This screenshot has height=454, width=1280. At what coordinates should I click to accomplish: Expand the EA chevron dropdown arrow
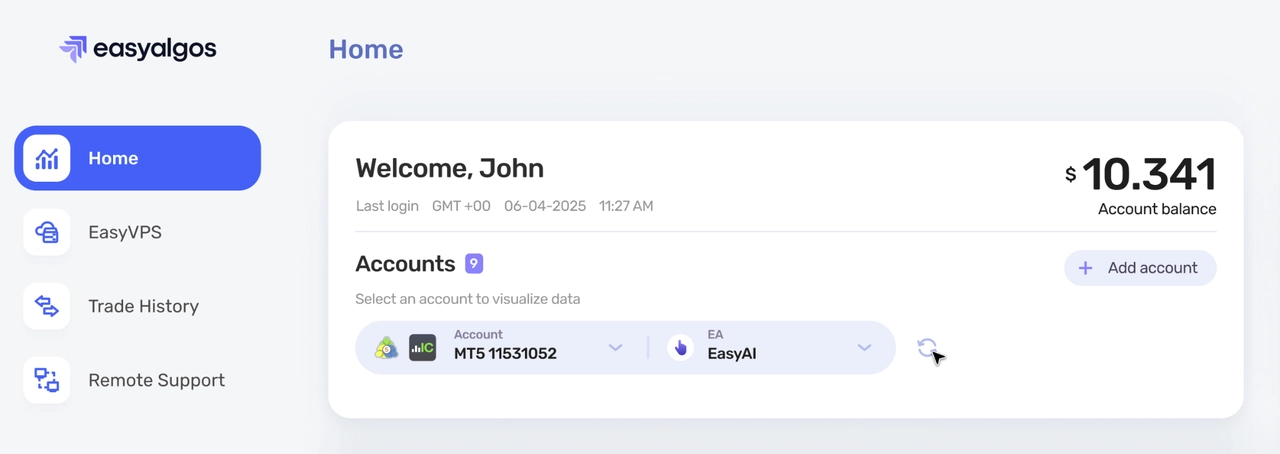[864, 348]
